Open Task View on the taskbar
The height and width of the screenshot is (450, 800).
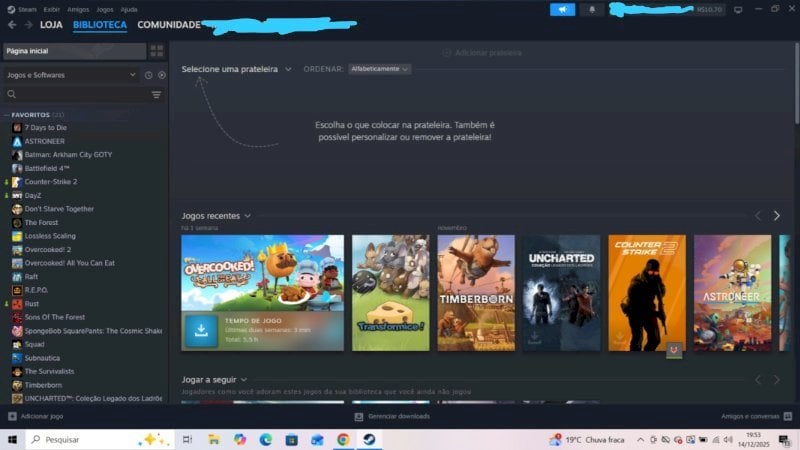click(x=187, y=439)
